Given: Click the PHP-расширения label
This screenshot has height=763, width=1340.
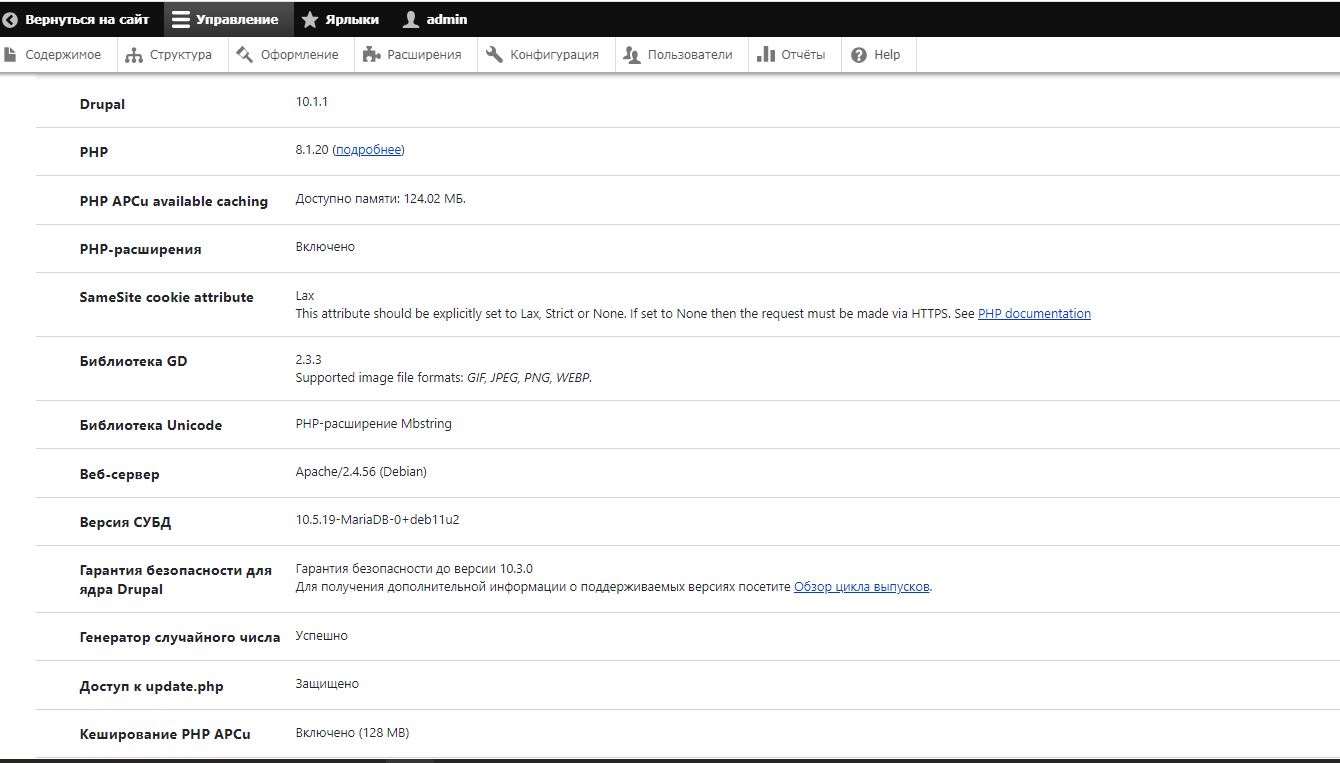Looking at the screenshot, I should pos(141,249).
